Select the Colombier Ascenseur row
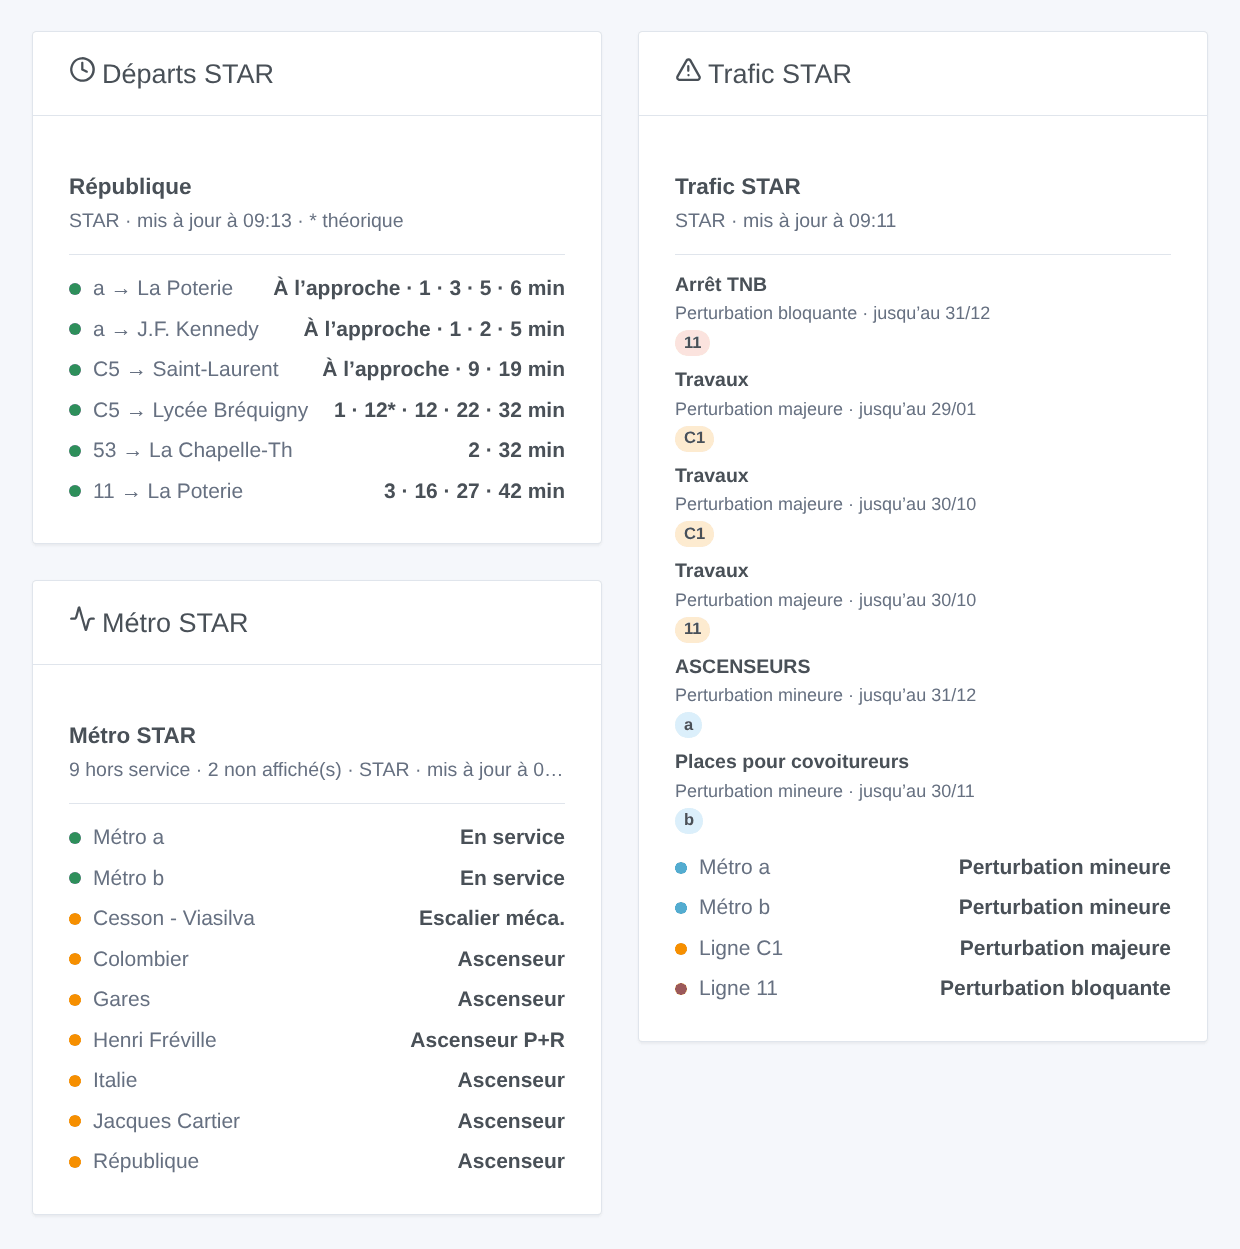This screenshot has width=1240, height=1249. [x=317, y=959]
